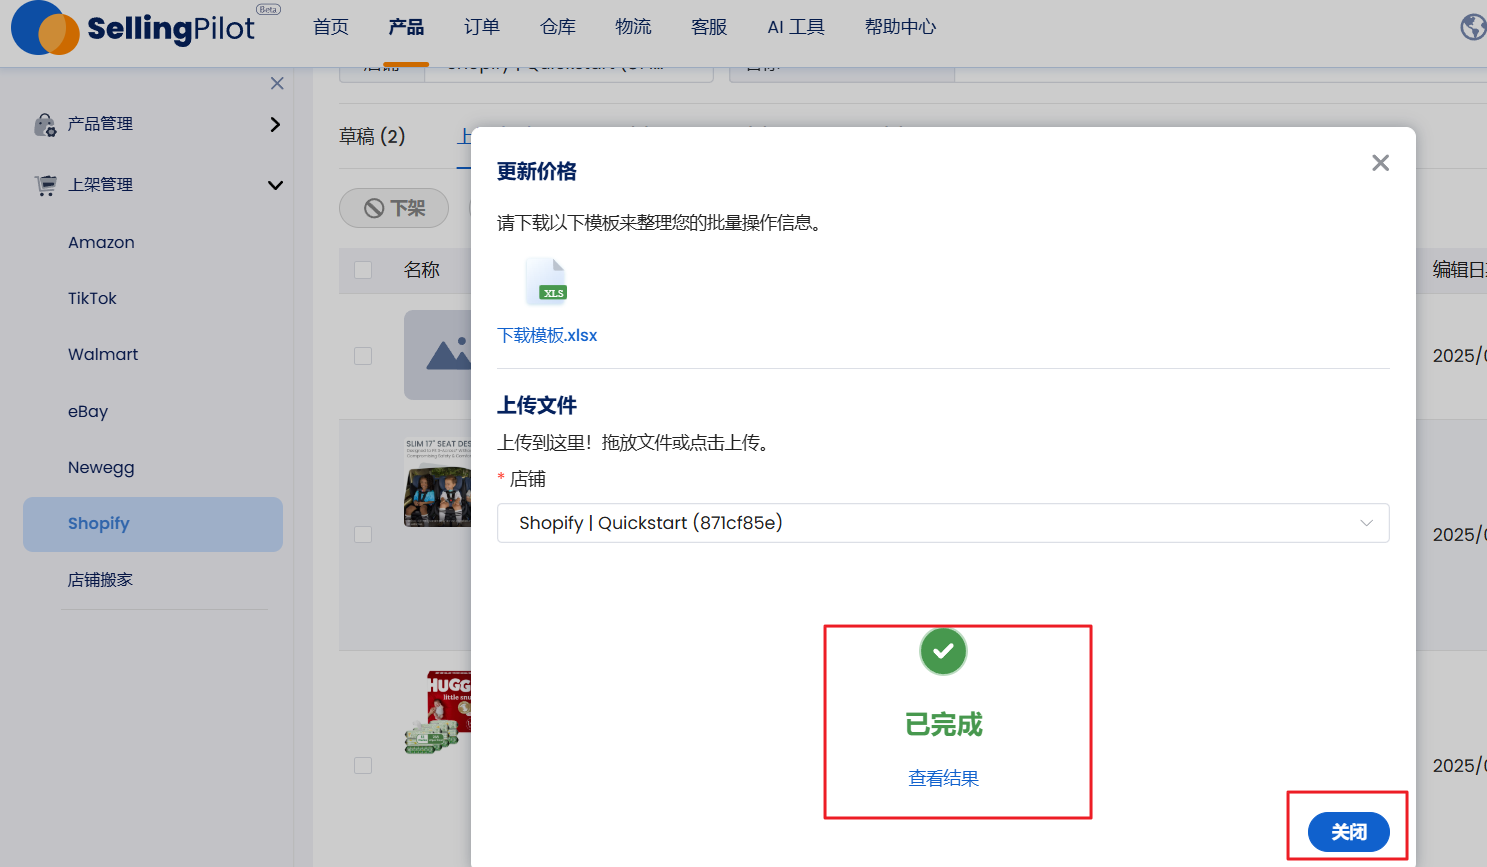Open the 查看结果 link
Image resolution: width=1487 pixels, height=867 pixels.
(943, 778)
